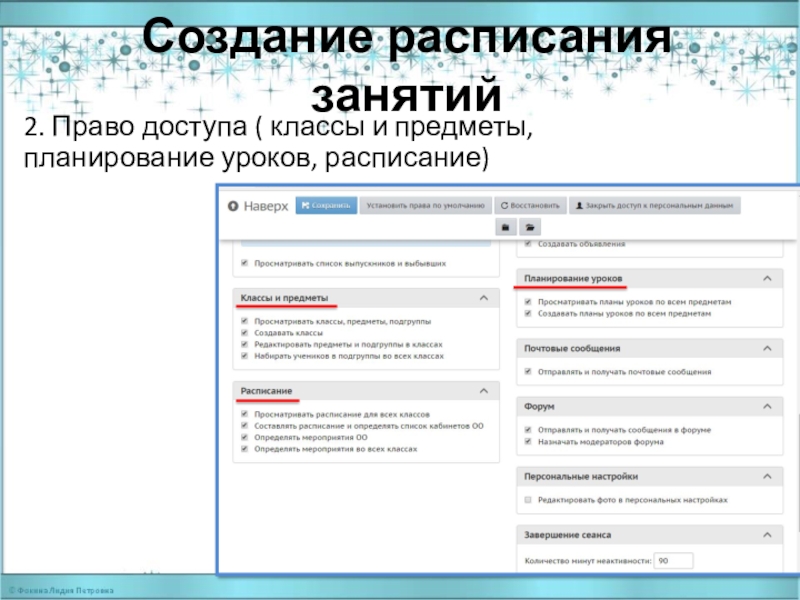
Task: Click the Наверх link text
Action: coord(266,206)
